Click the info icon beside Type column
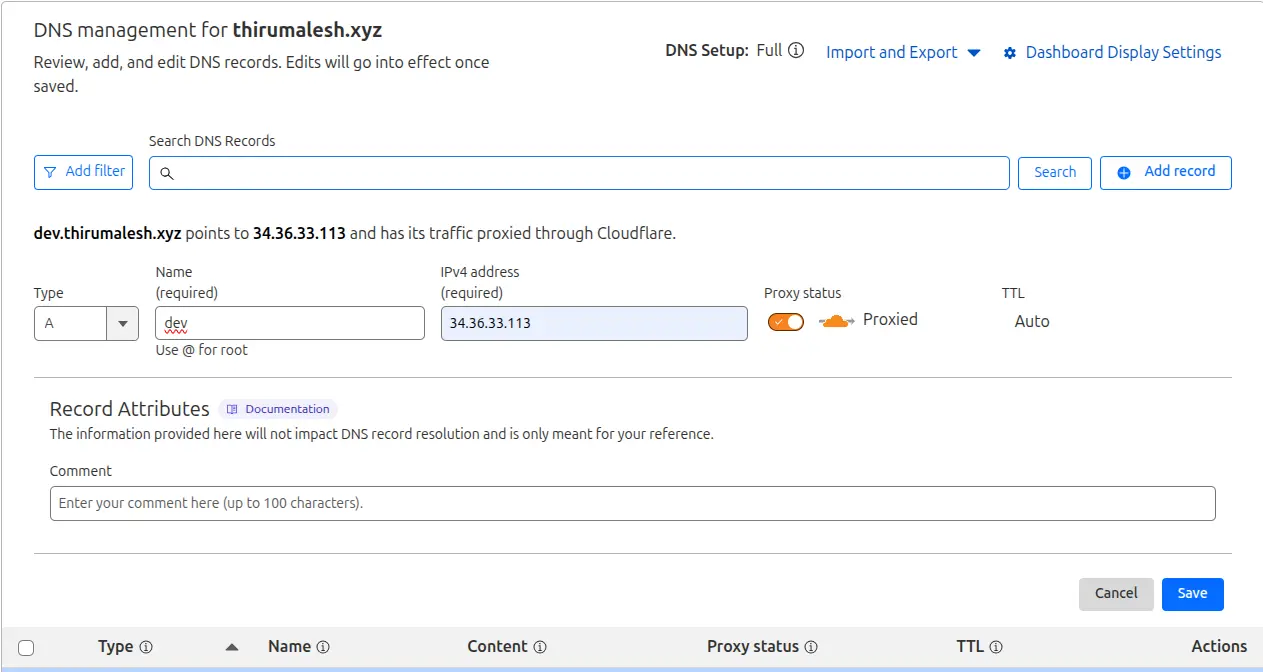1263x672 pixels. click(146, 647)
